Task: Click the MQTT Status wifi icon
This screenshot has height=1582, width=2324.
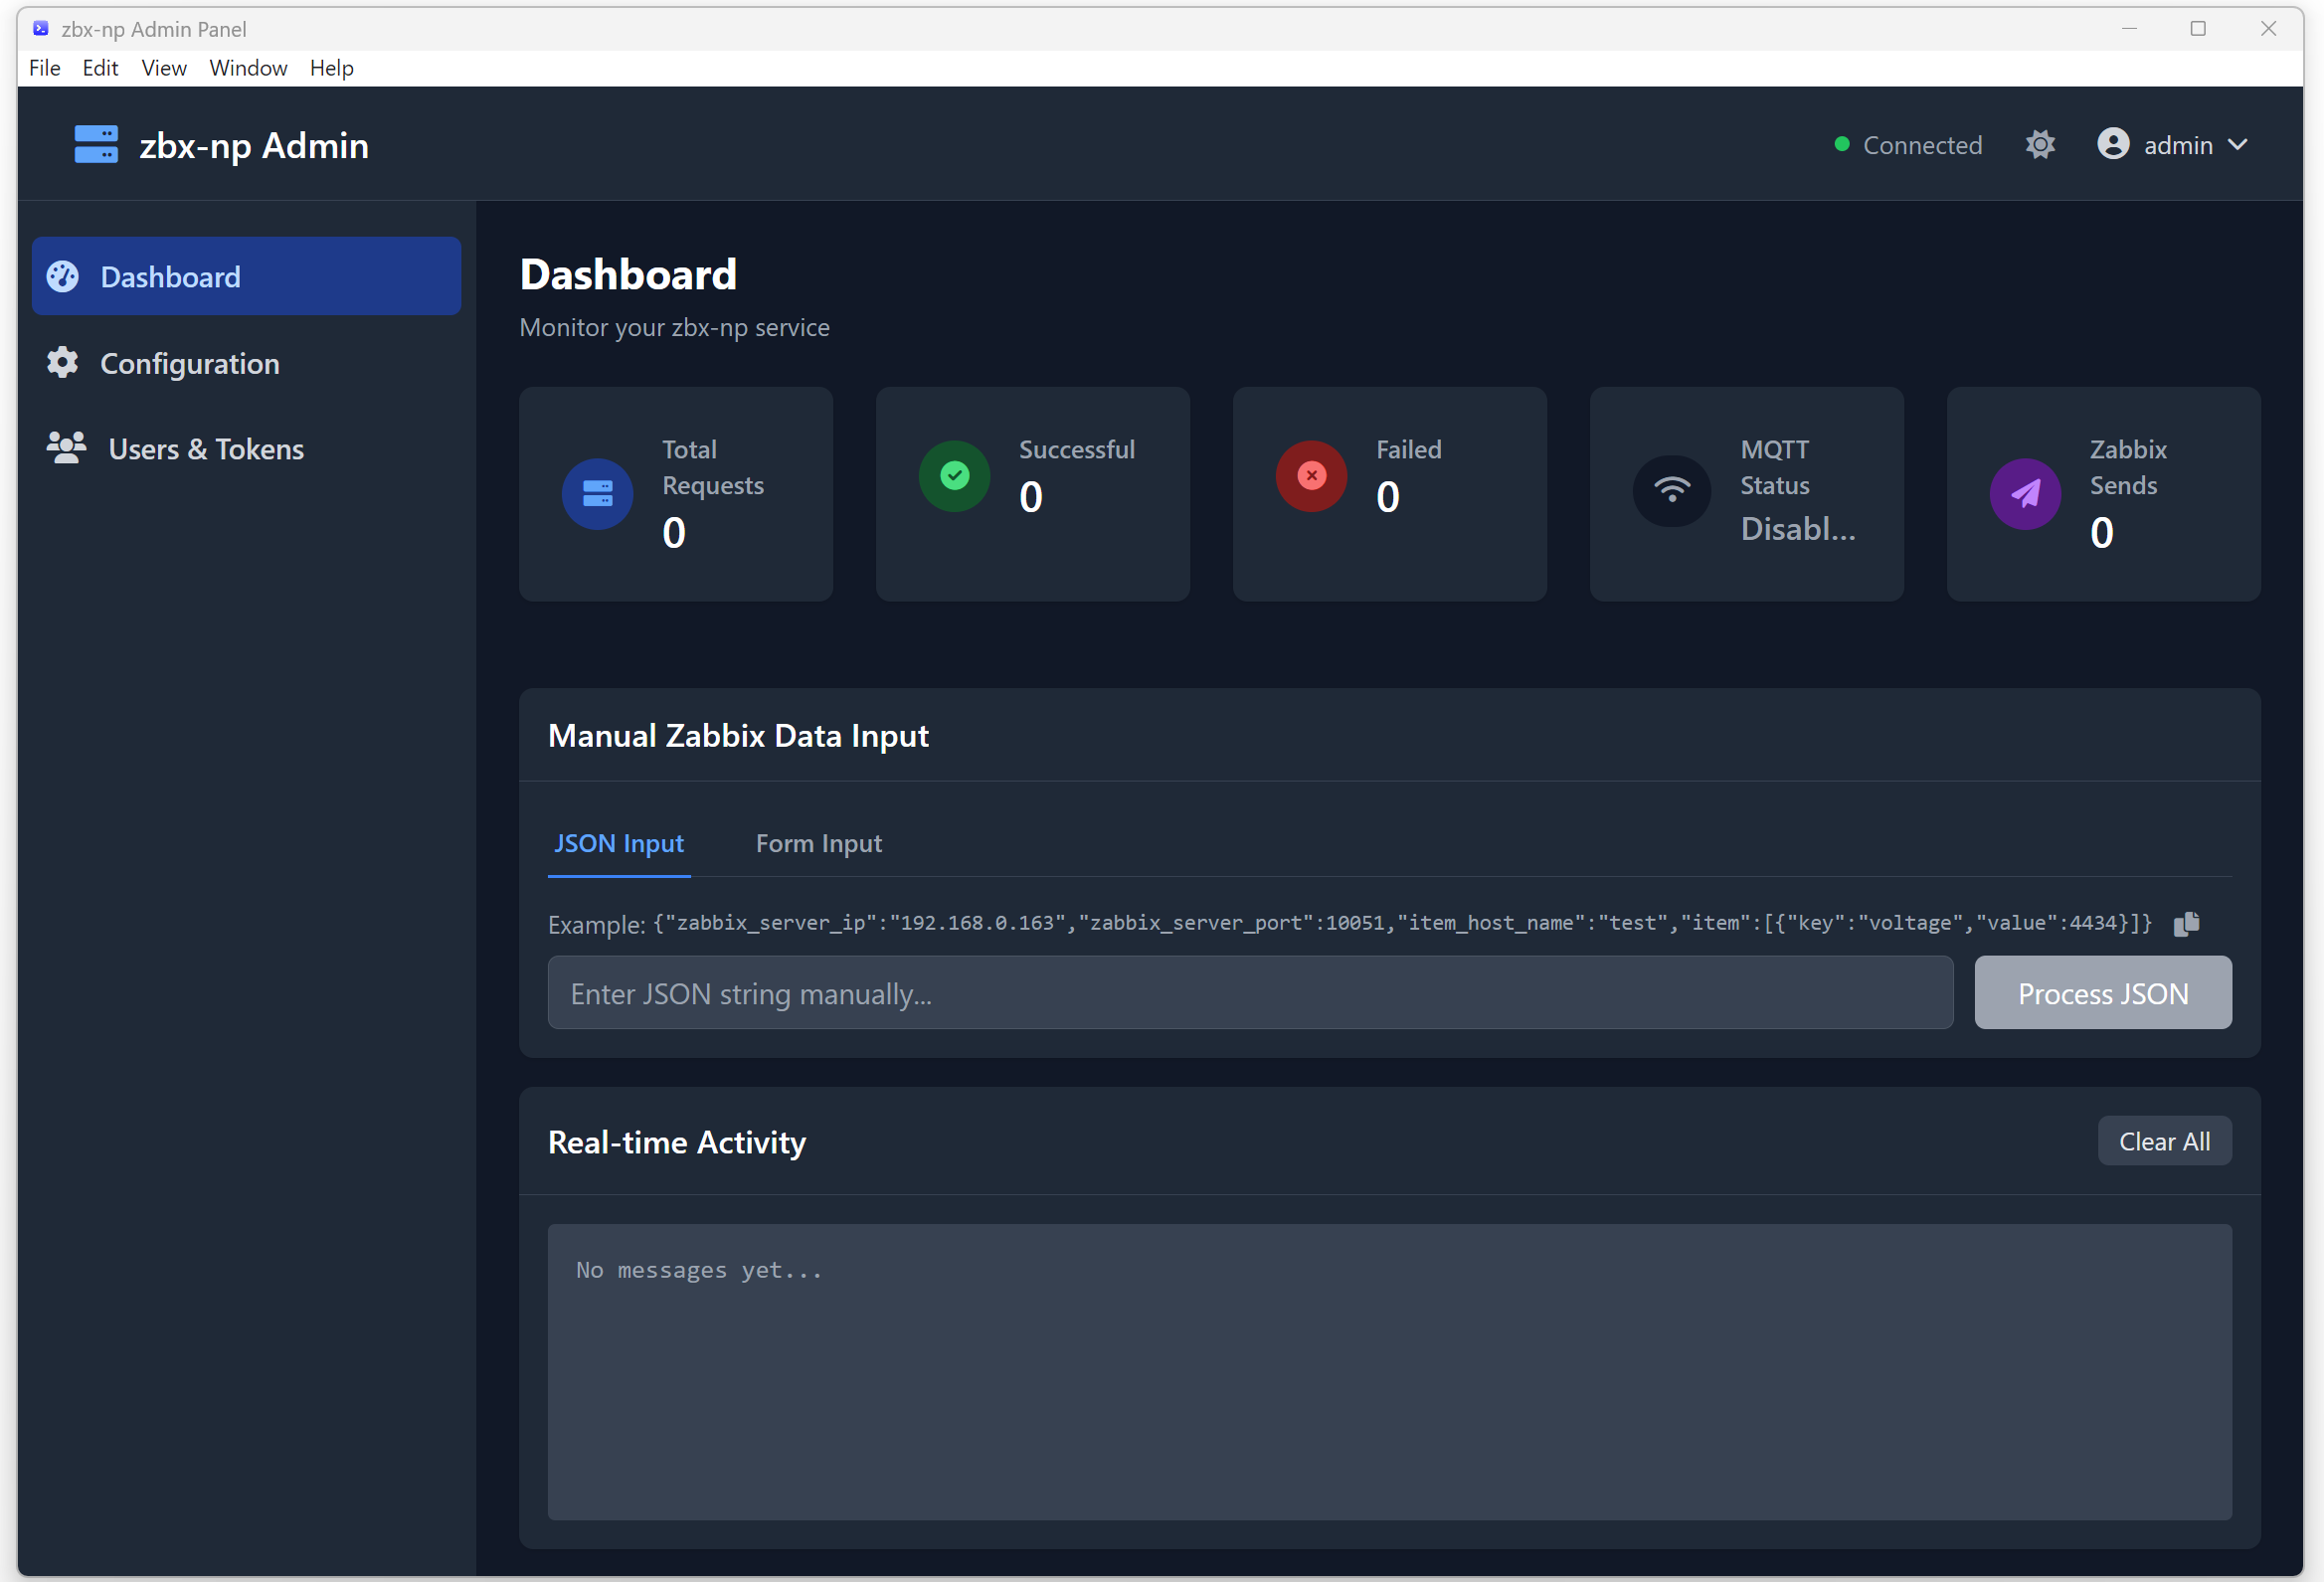Action: coord(1671,490)
